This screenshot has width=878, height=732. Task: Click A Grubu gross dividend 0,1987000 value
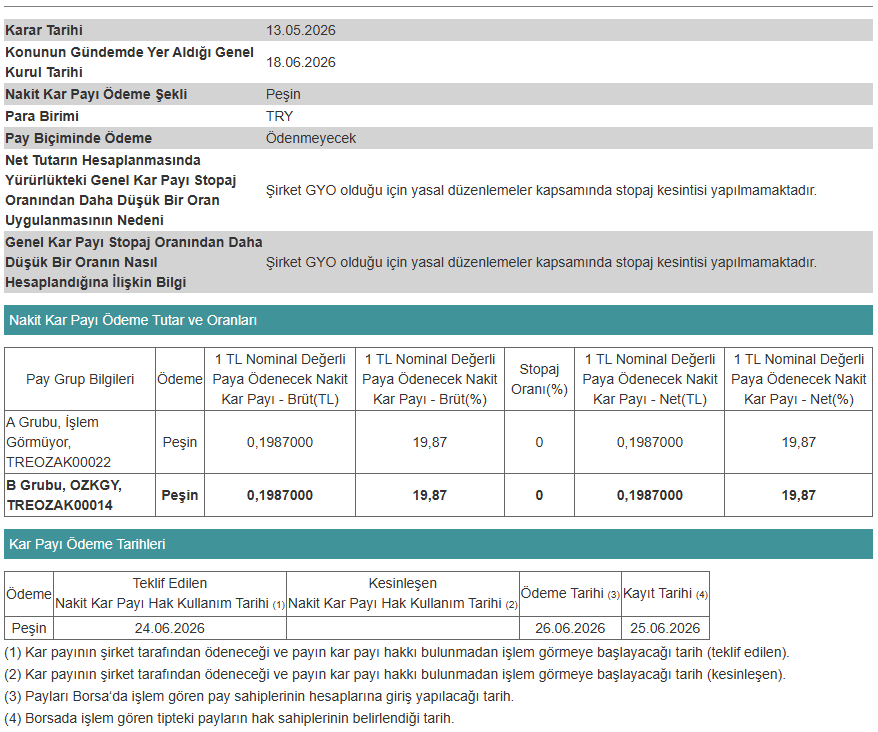(280, 442)
